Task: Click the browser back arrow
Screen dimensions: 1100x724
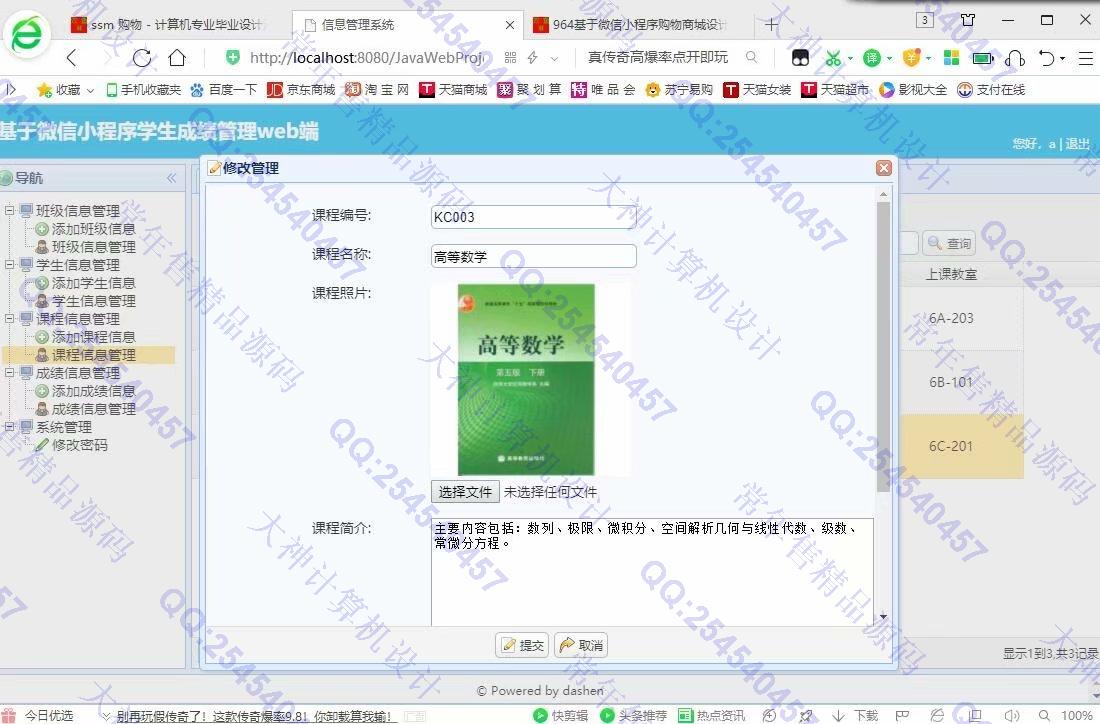Action: (72, 58)
